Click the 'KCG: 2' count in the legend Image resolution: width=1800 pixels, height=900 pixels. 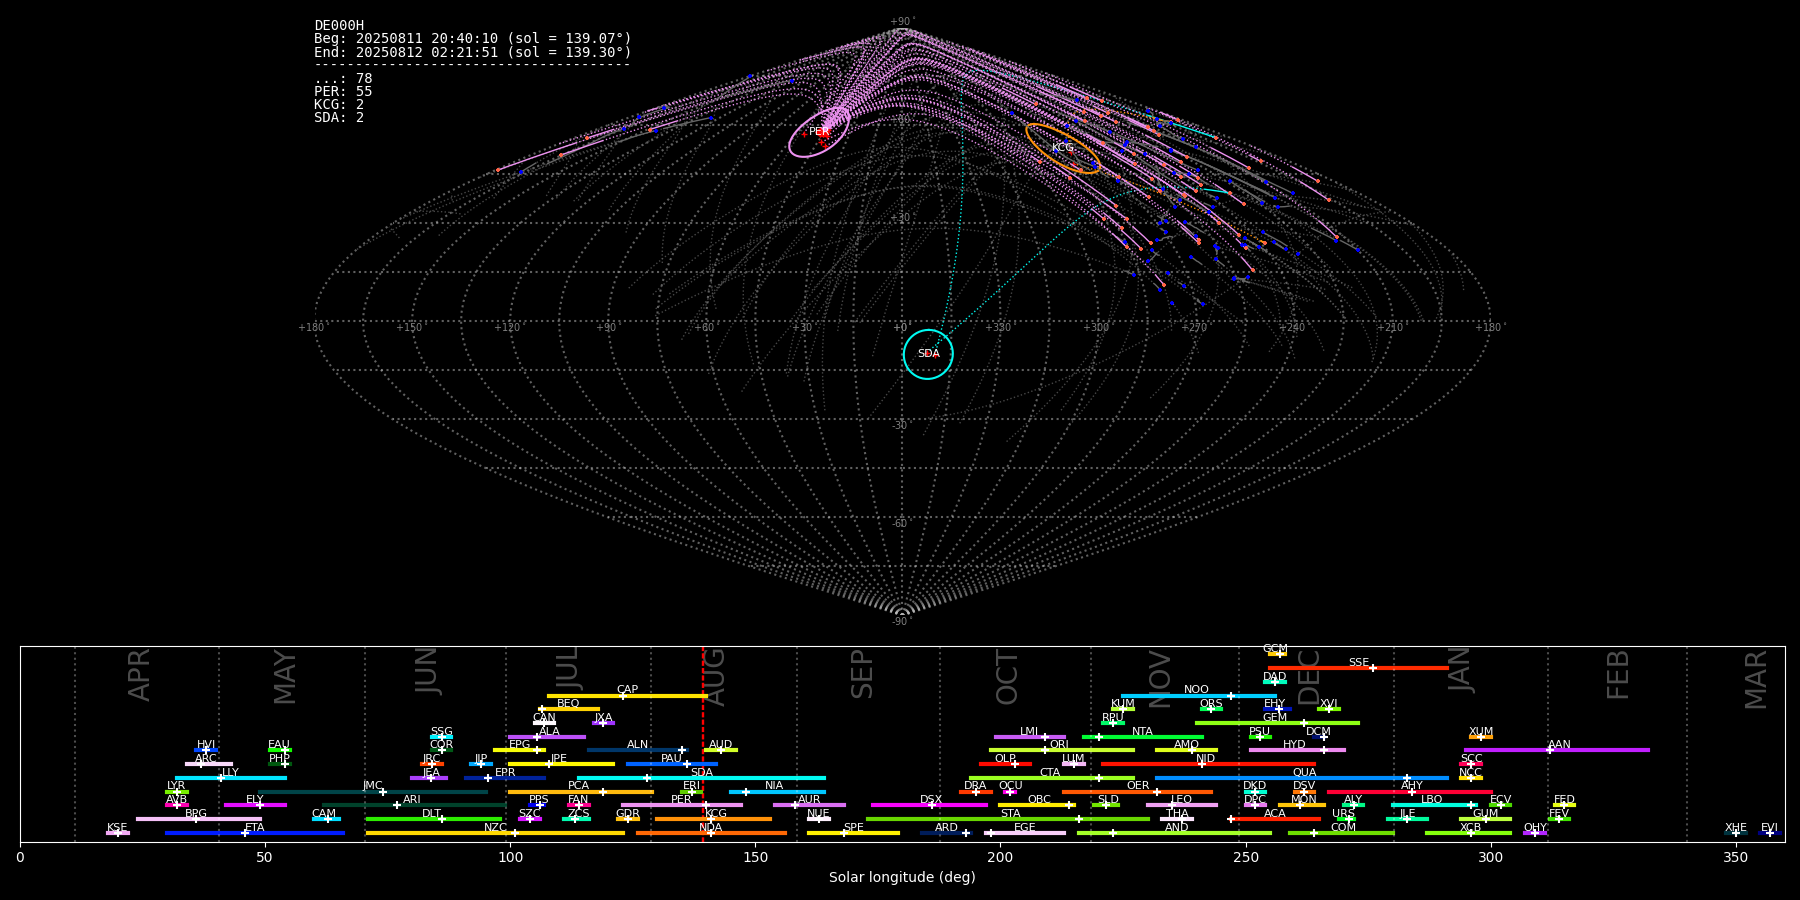coord(339,104)
